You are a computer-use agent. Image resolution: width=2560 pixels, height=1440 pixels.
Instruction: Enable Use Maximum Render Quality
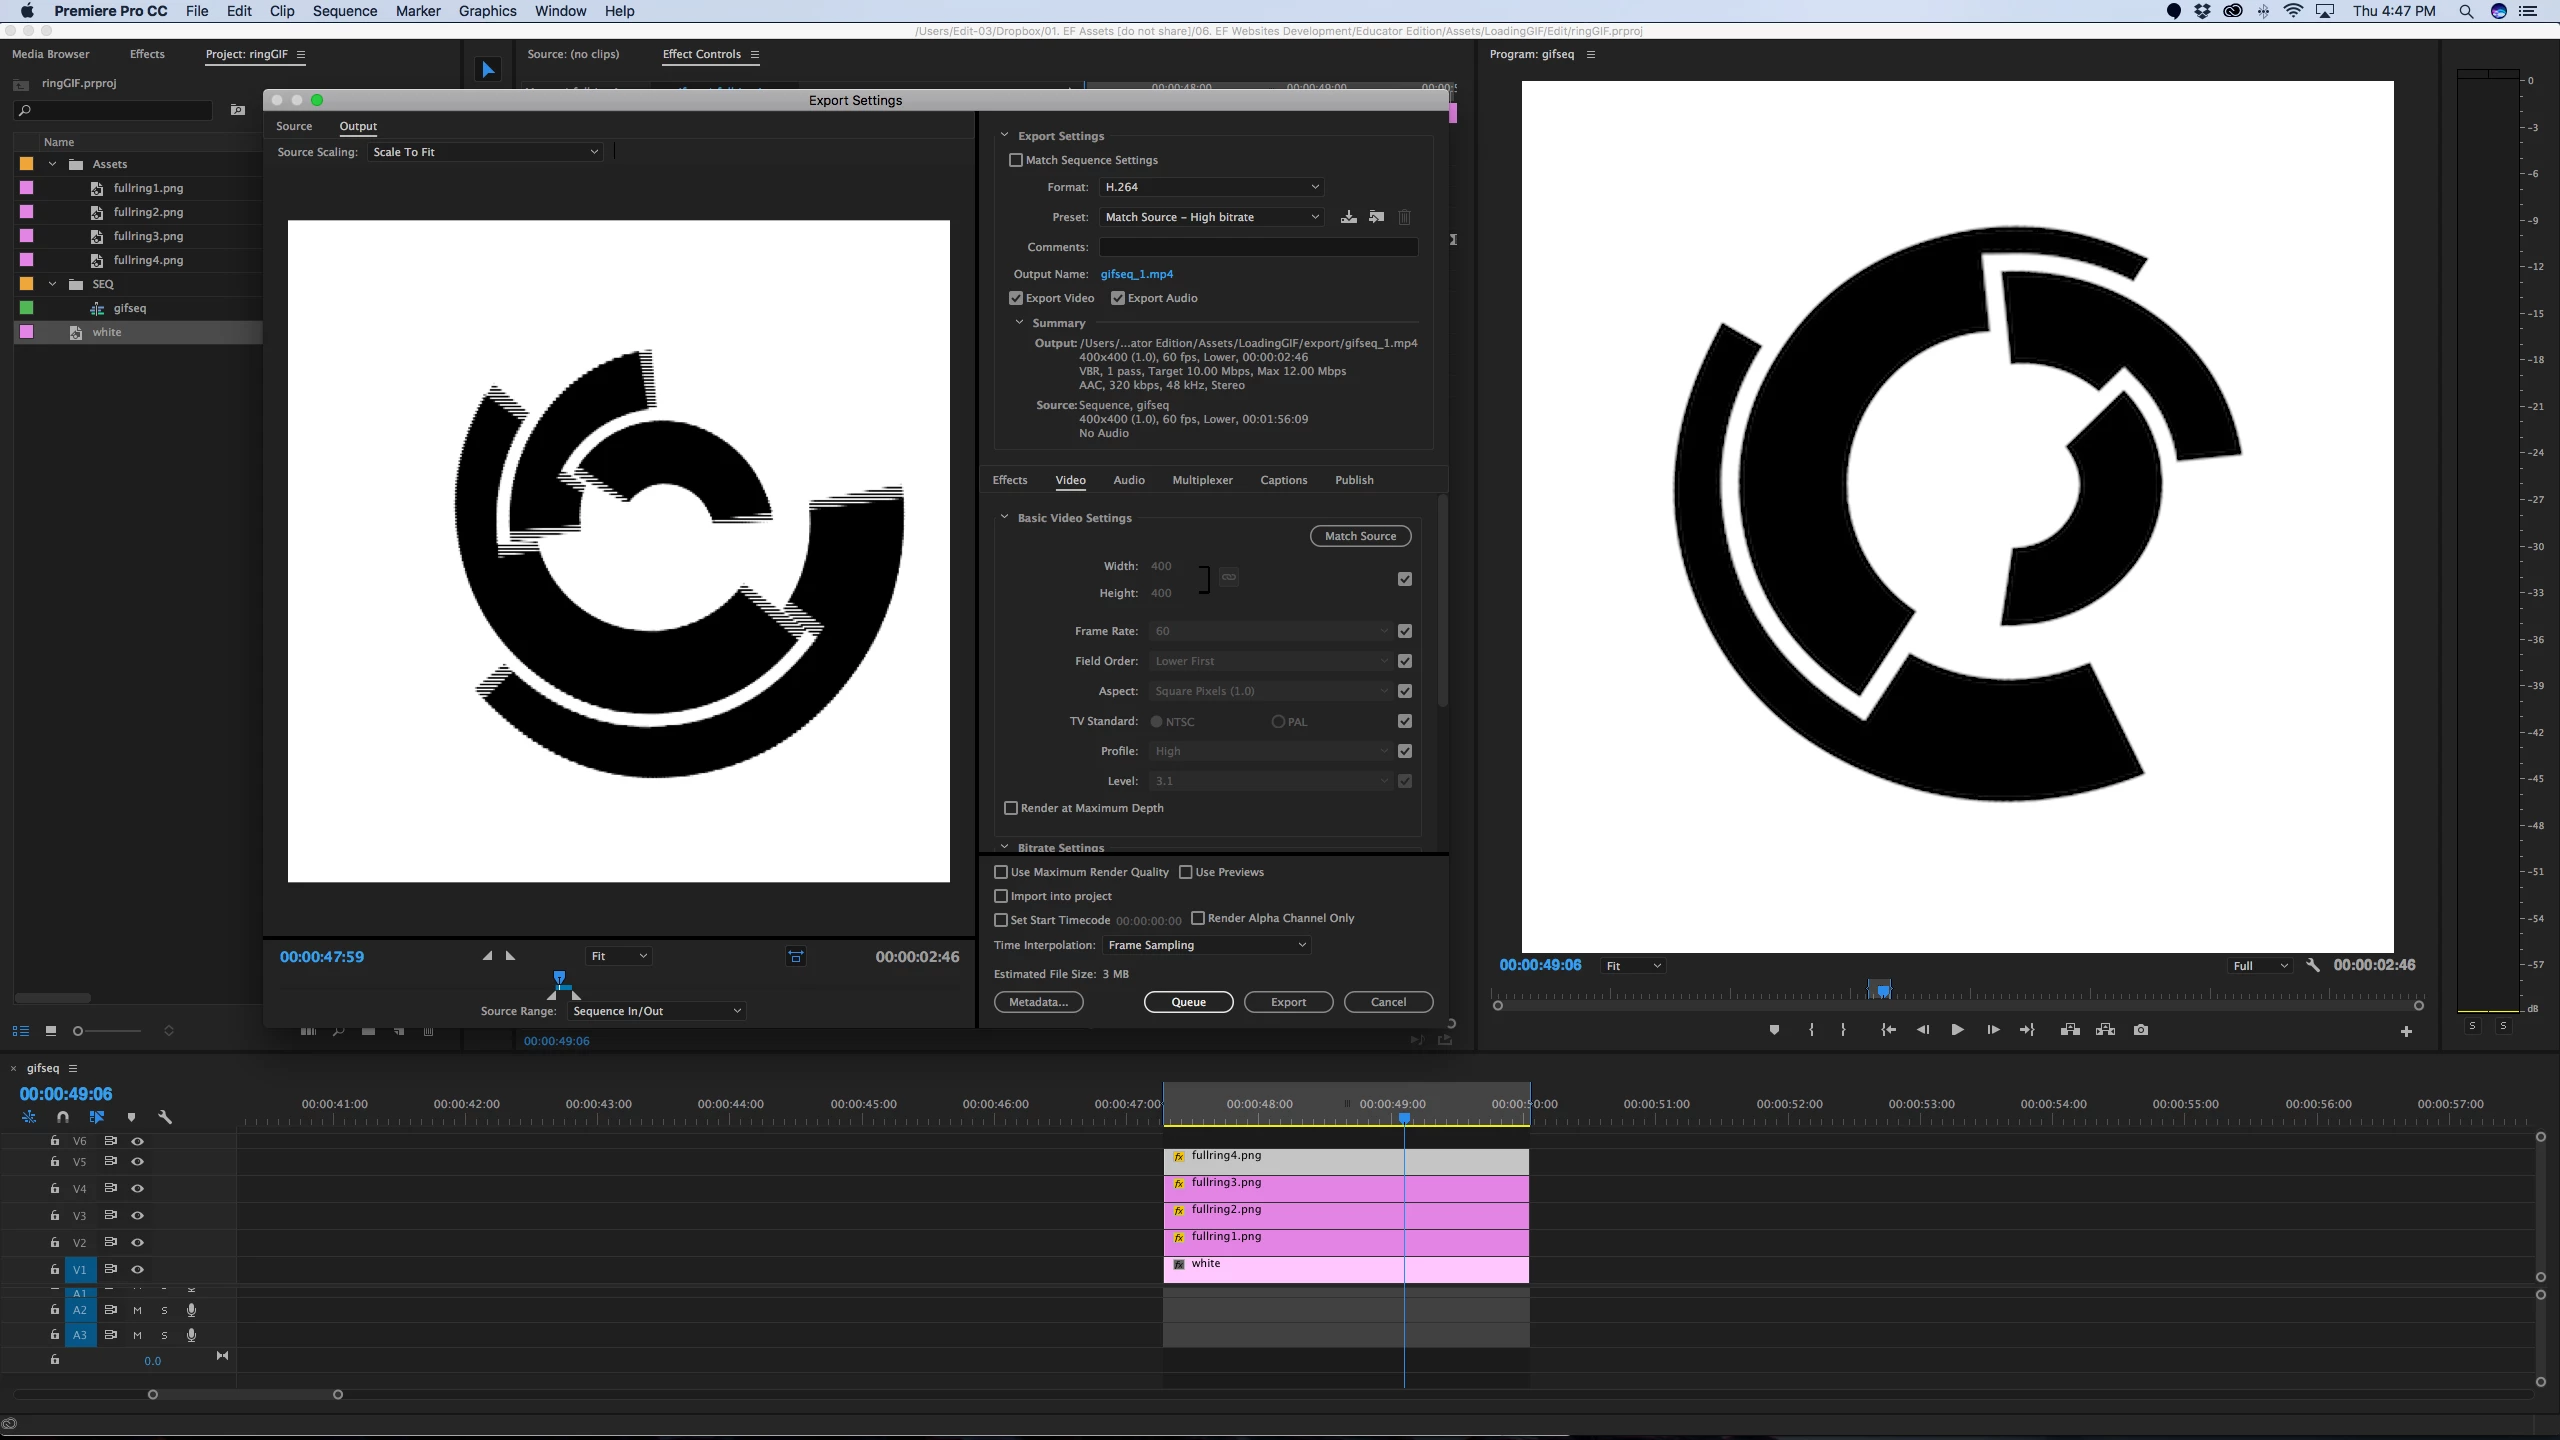click(x=1001, y=872)
